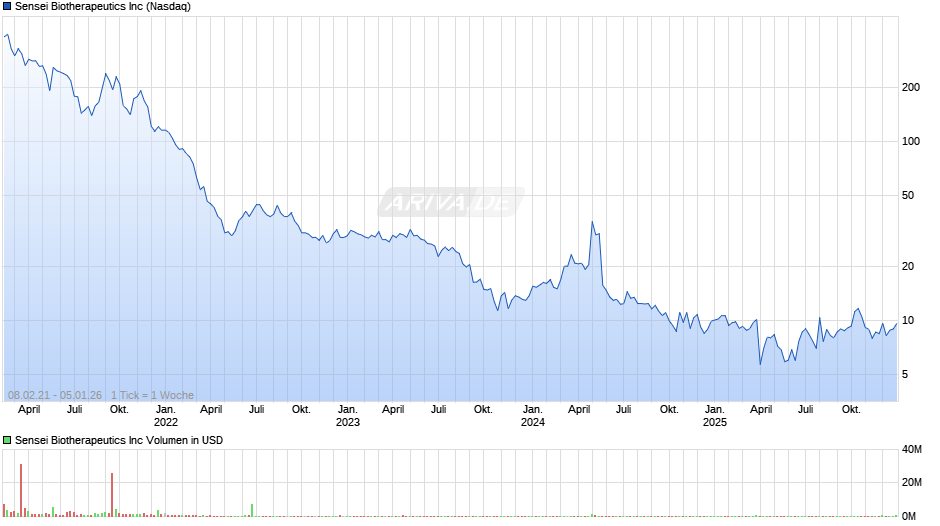Click the 100 price axis label

pyautogui.click(x=911, y=142)
